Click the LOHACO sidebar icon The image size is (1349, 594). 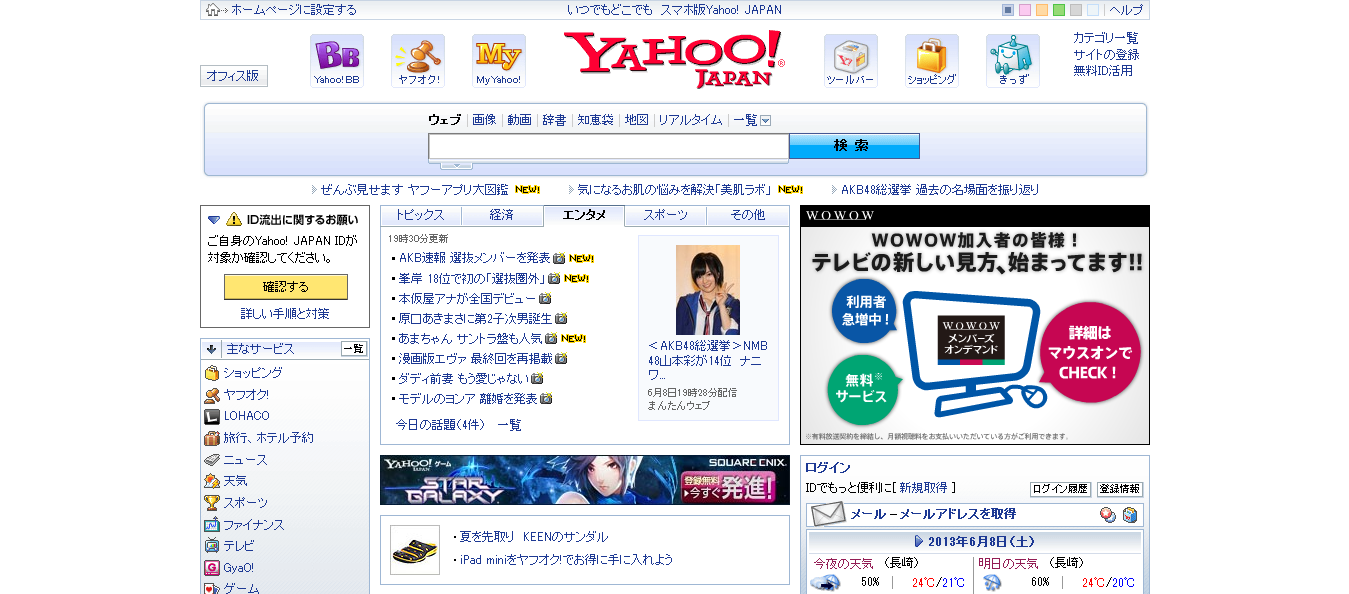coord(212,416)
